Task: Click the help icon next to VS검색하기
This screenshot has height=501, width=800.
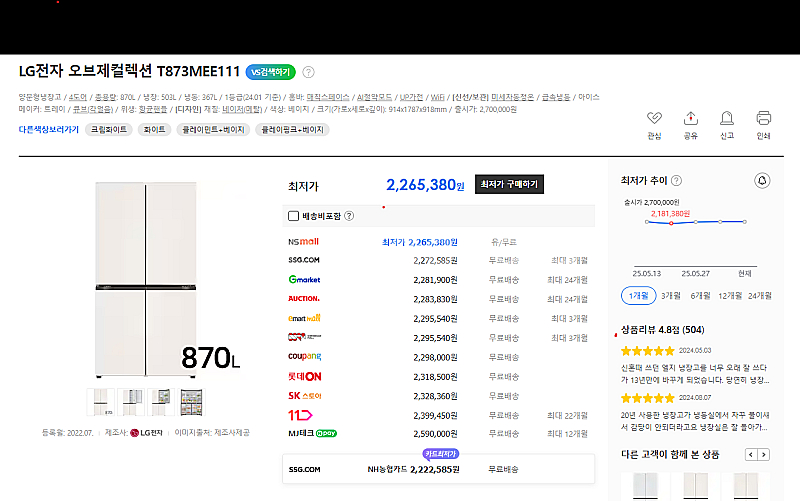Action: click(x=308, y=72)
